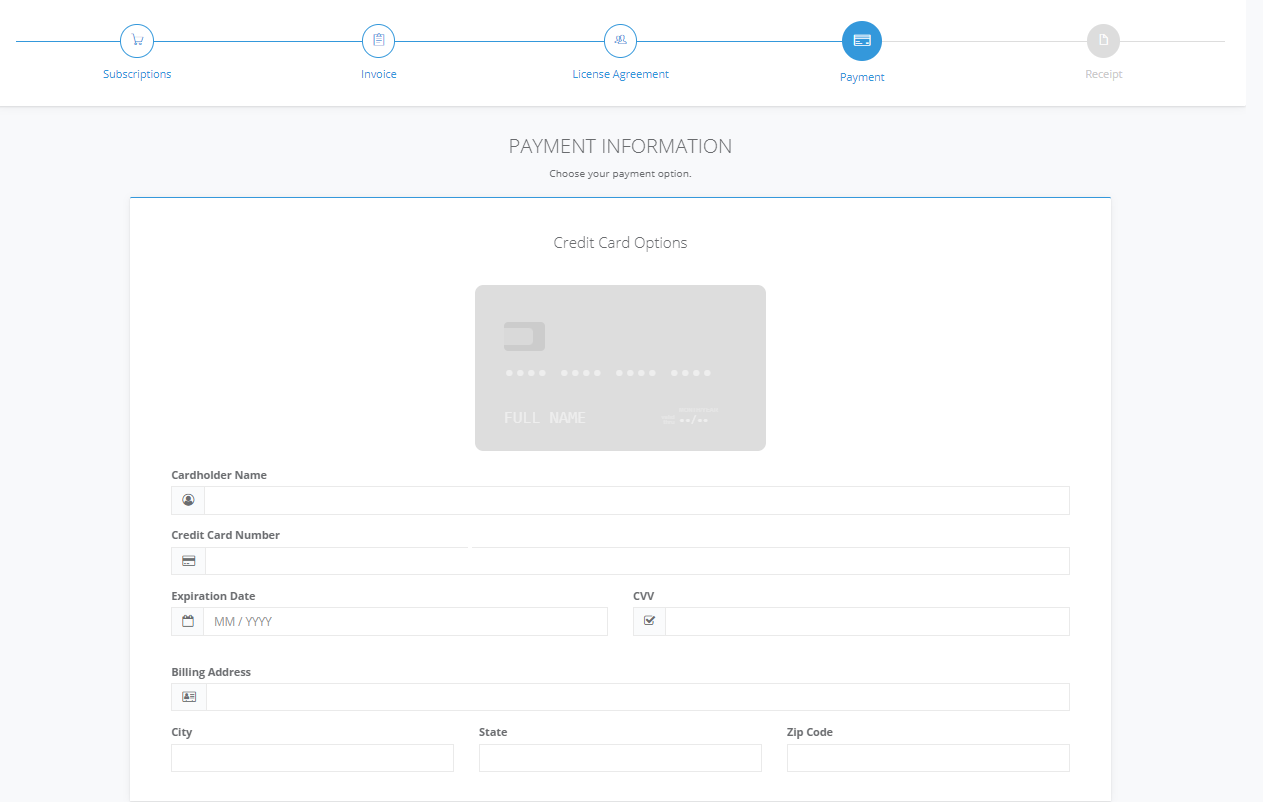Click the 'Billing Address' field label

pos(211,672)
